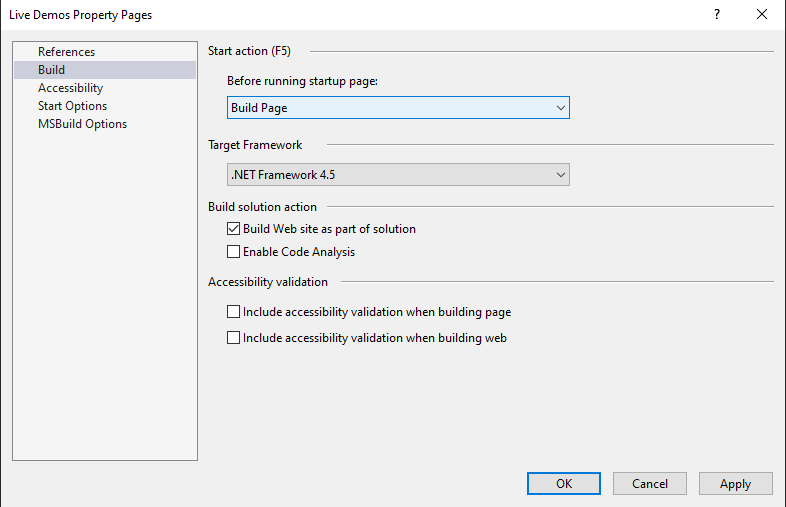Click the .NET Framework 4.5 dropdown arrow

pos(560,175)
